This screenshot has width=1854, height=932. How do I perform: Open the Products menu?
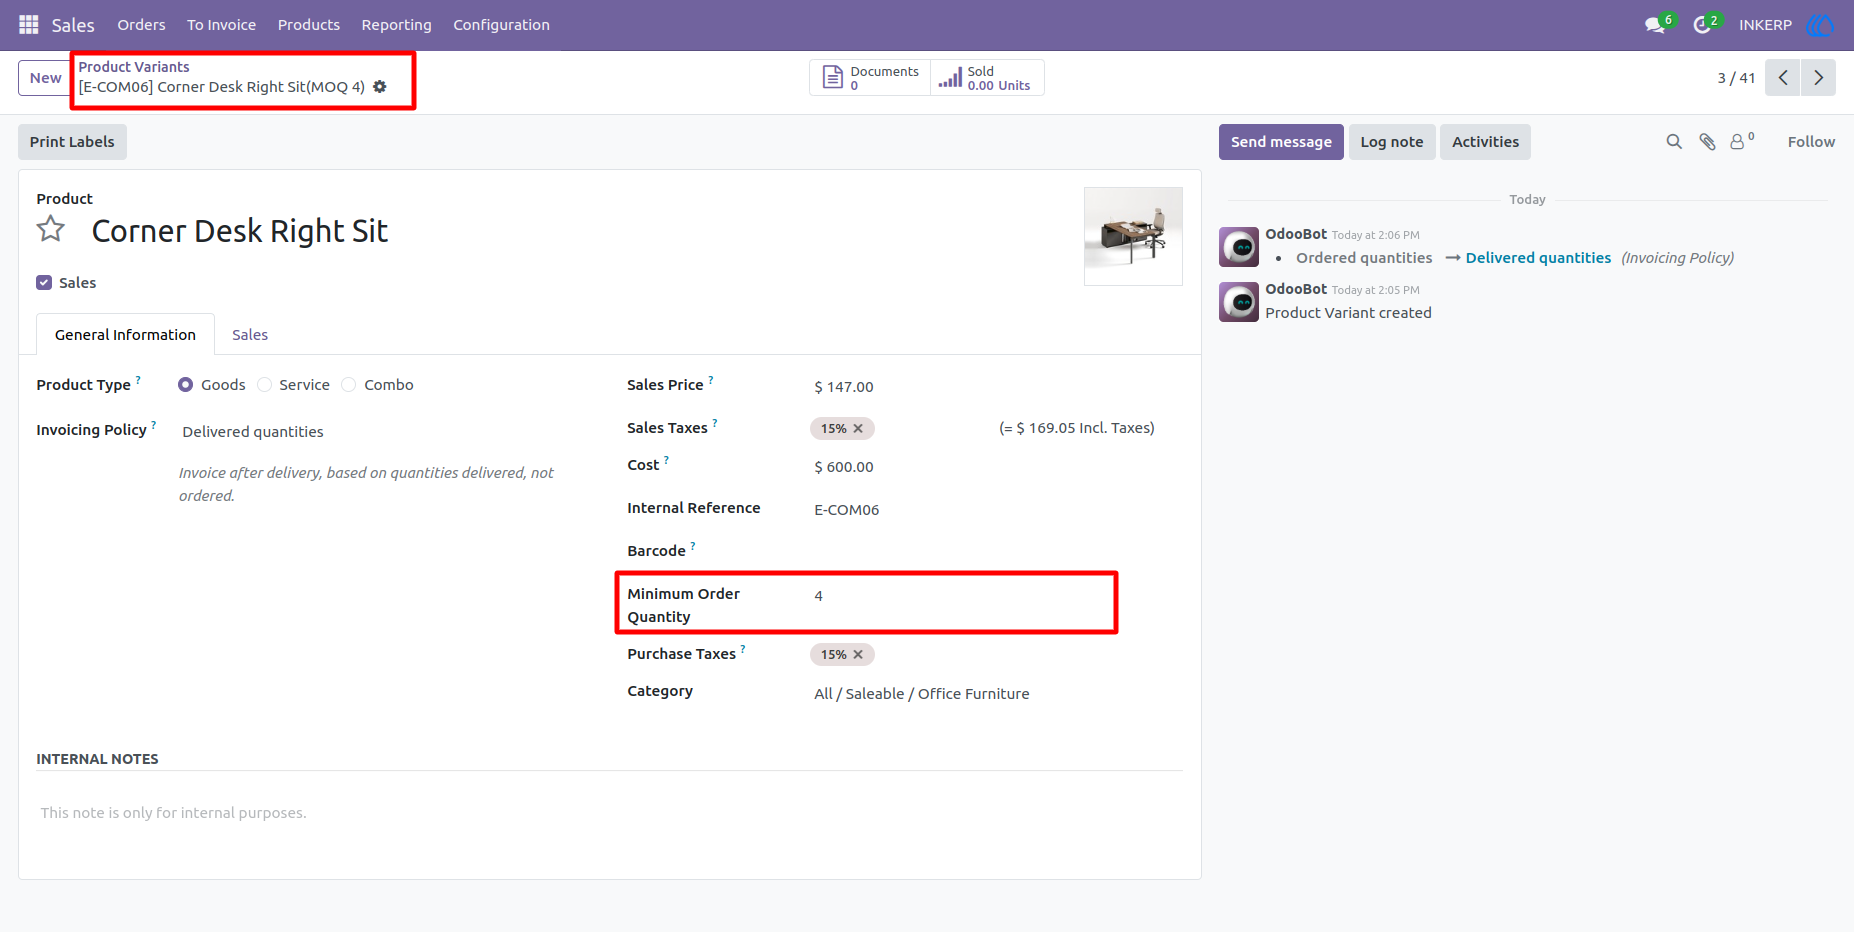309,25
